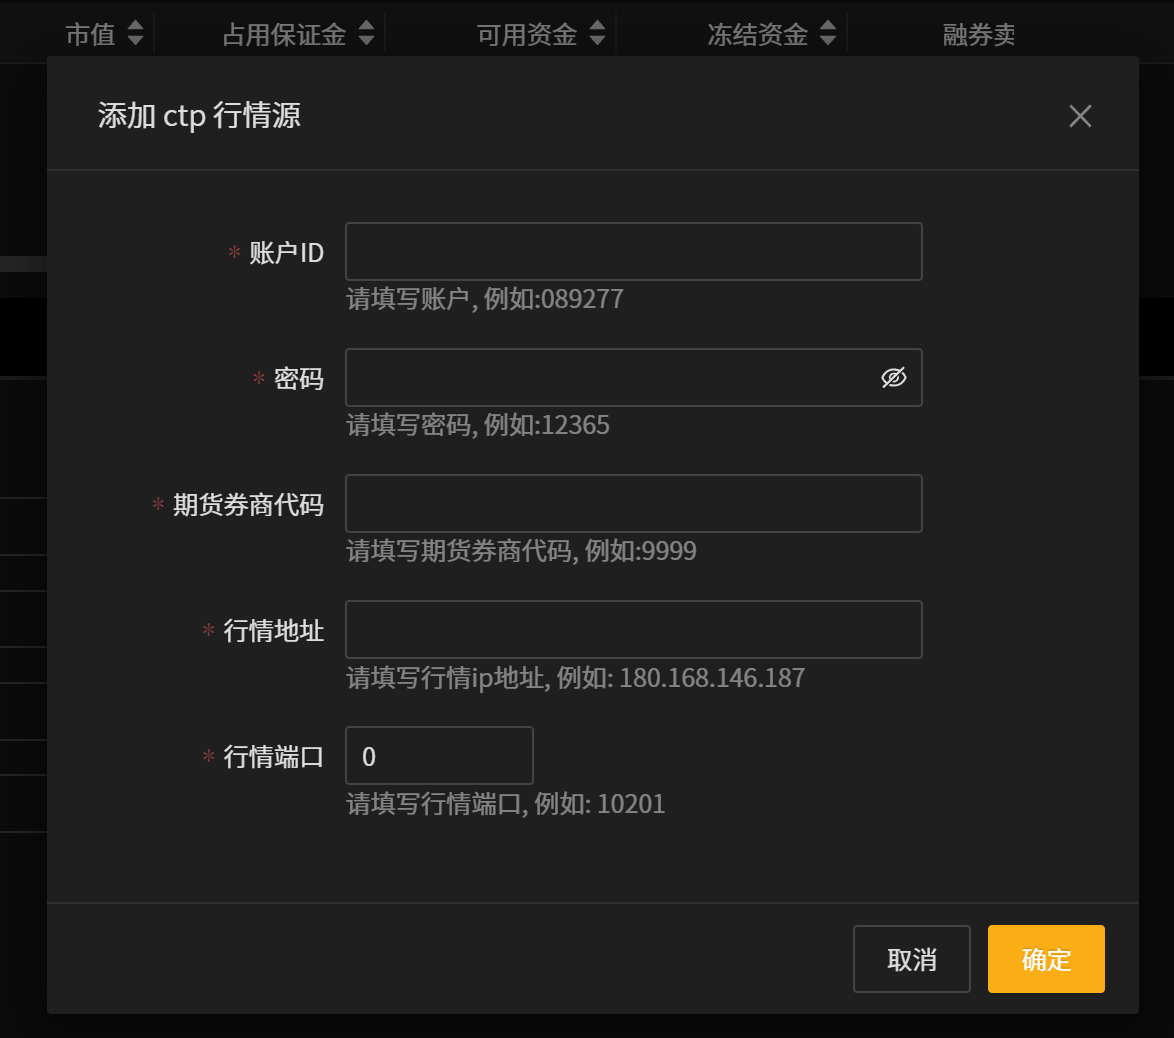Image resolution: width=1174 pixels, height=1038 pixels.
Task: Click the 期货券商代码 field label
Action: tap(249, 504)
